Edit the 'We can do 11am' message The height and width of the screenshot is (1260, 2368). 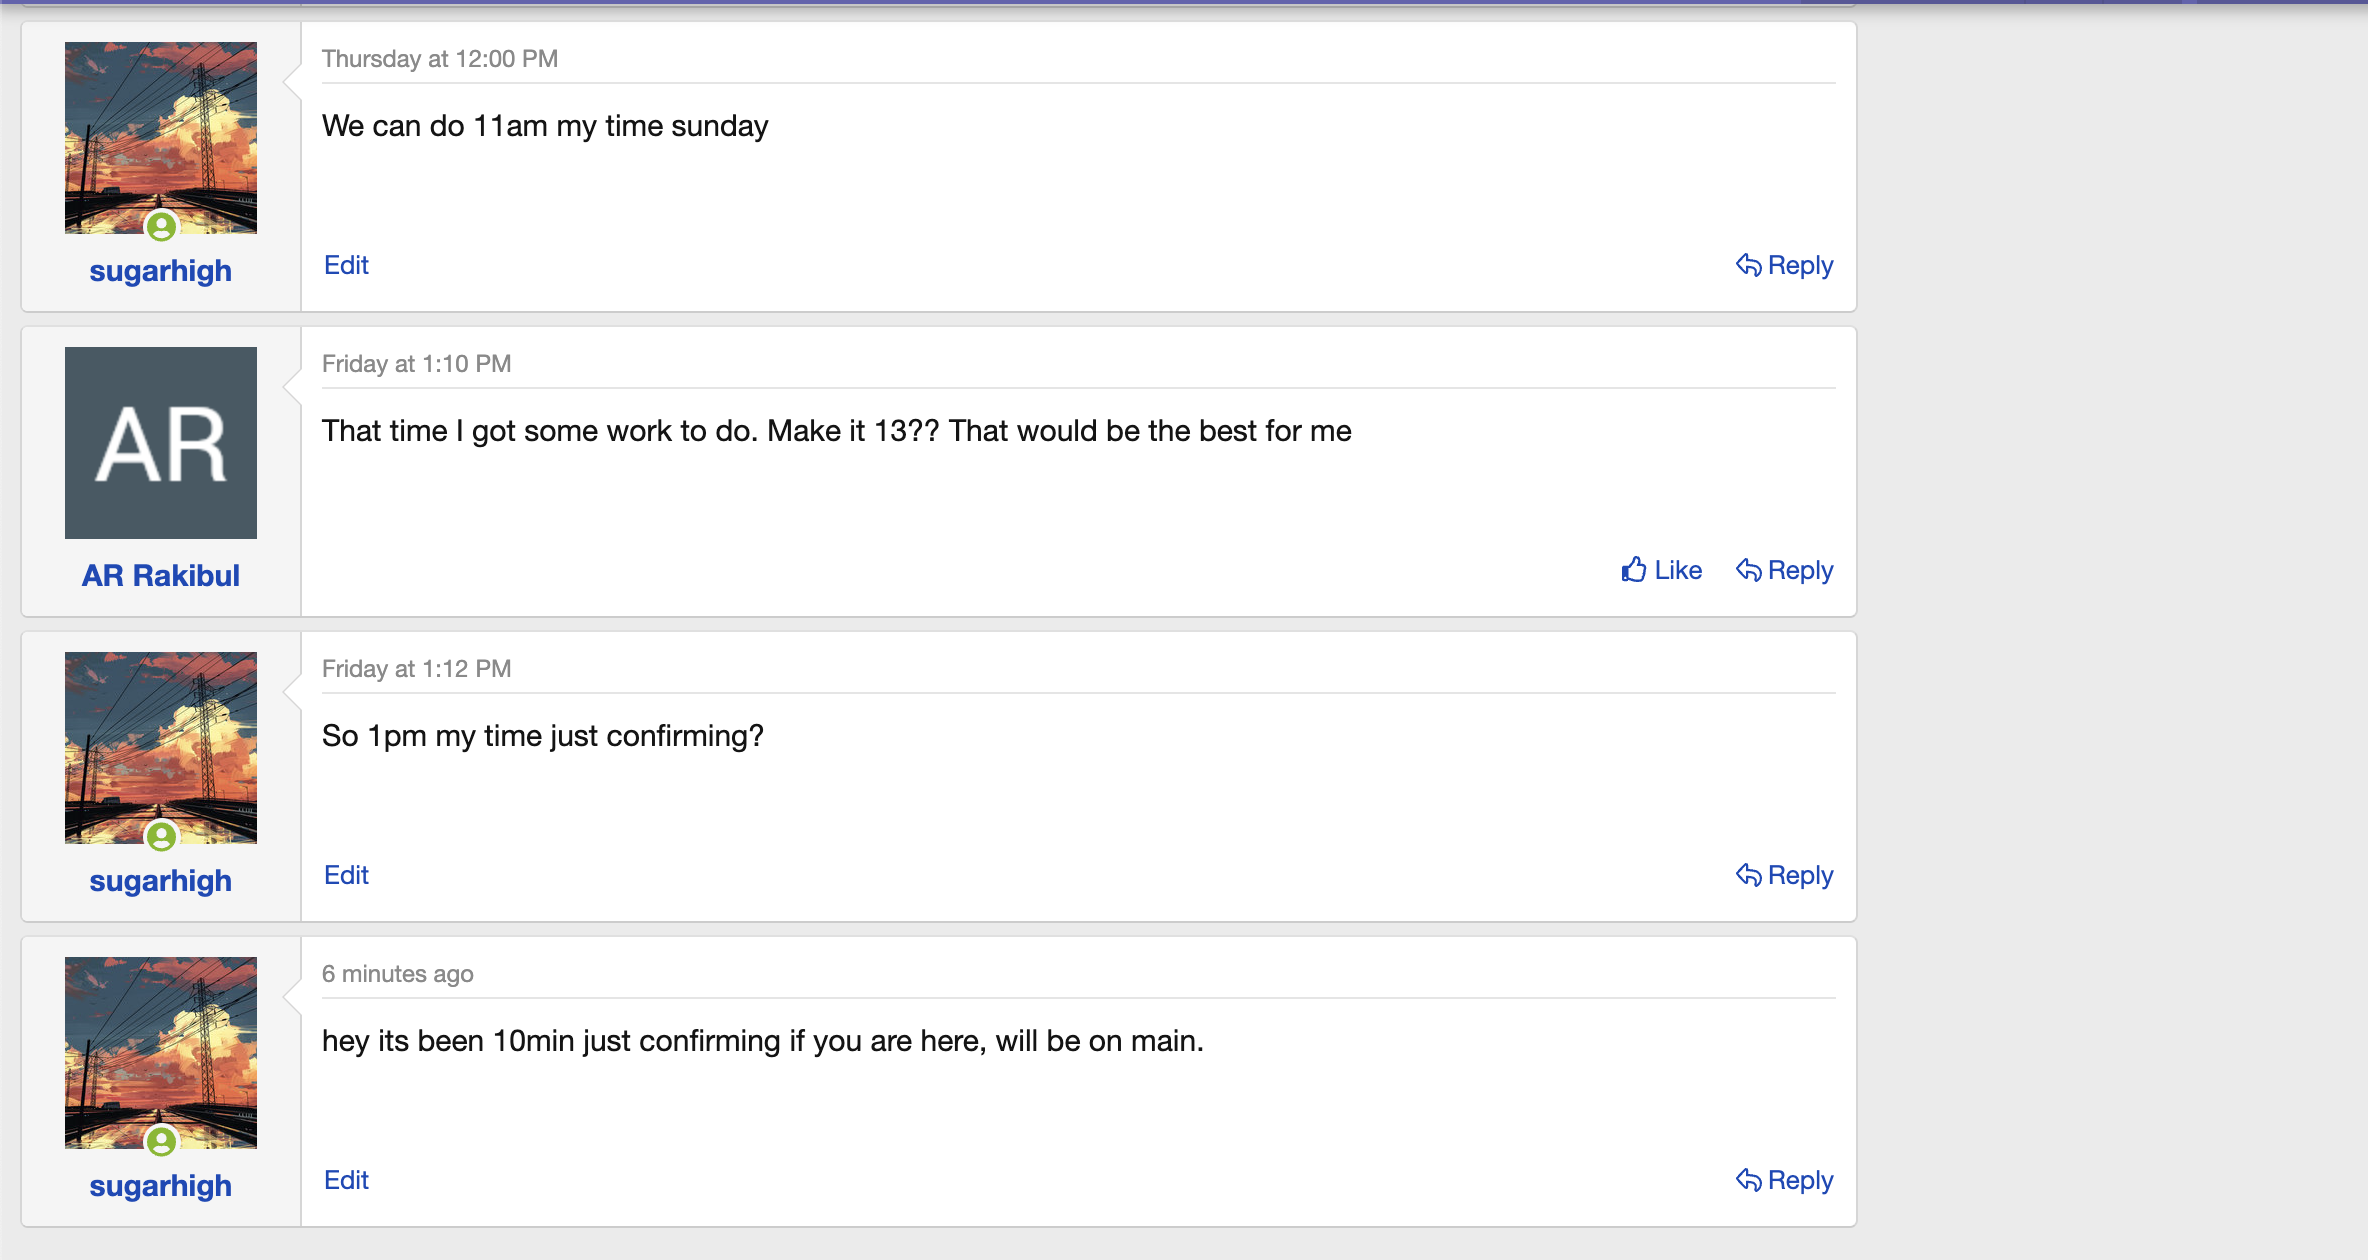[346, 265]
